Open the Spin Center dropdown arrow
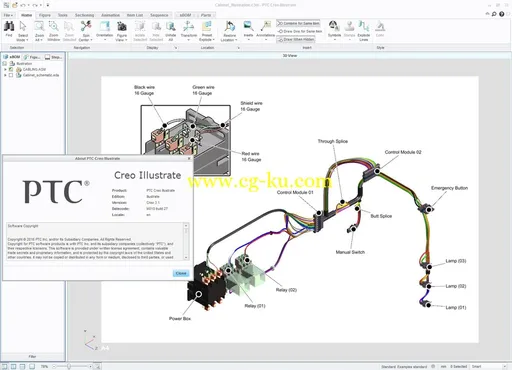Screen dimensions: 512x370 tap(91, 40)
